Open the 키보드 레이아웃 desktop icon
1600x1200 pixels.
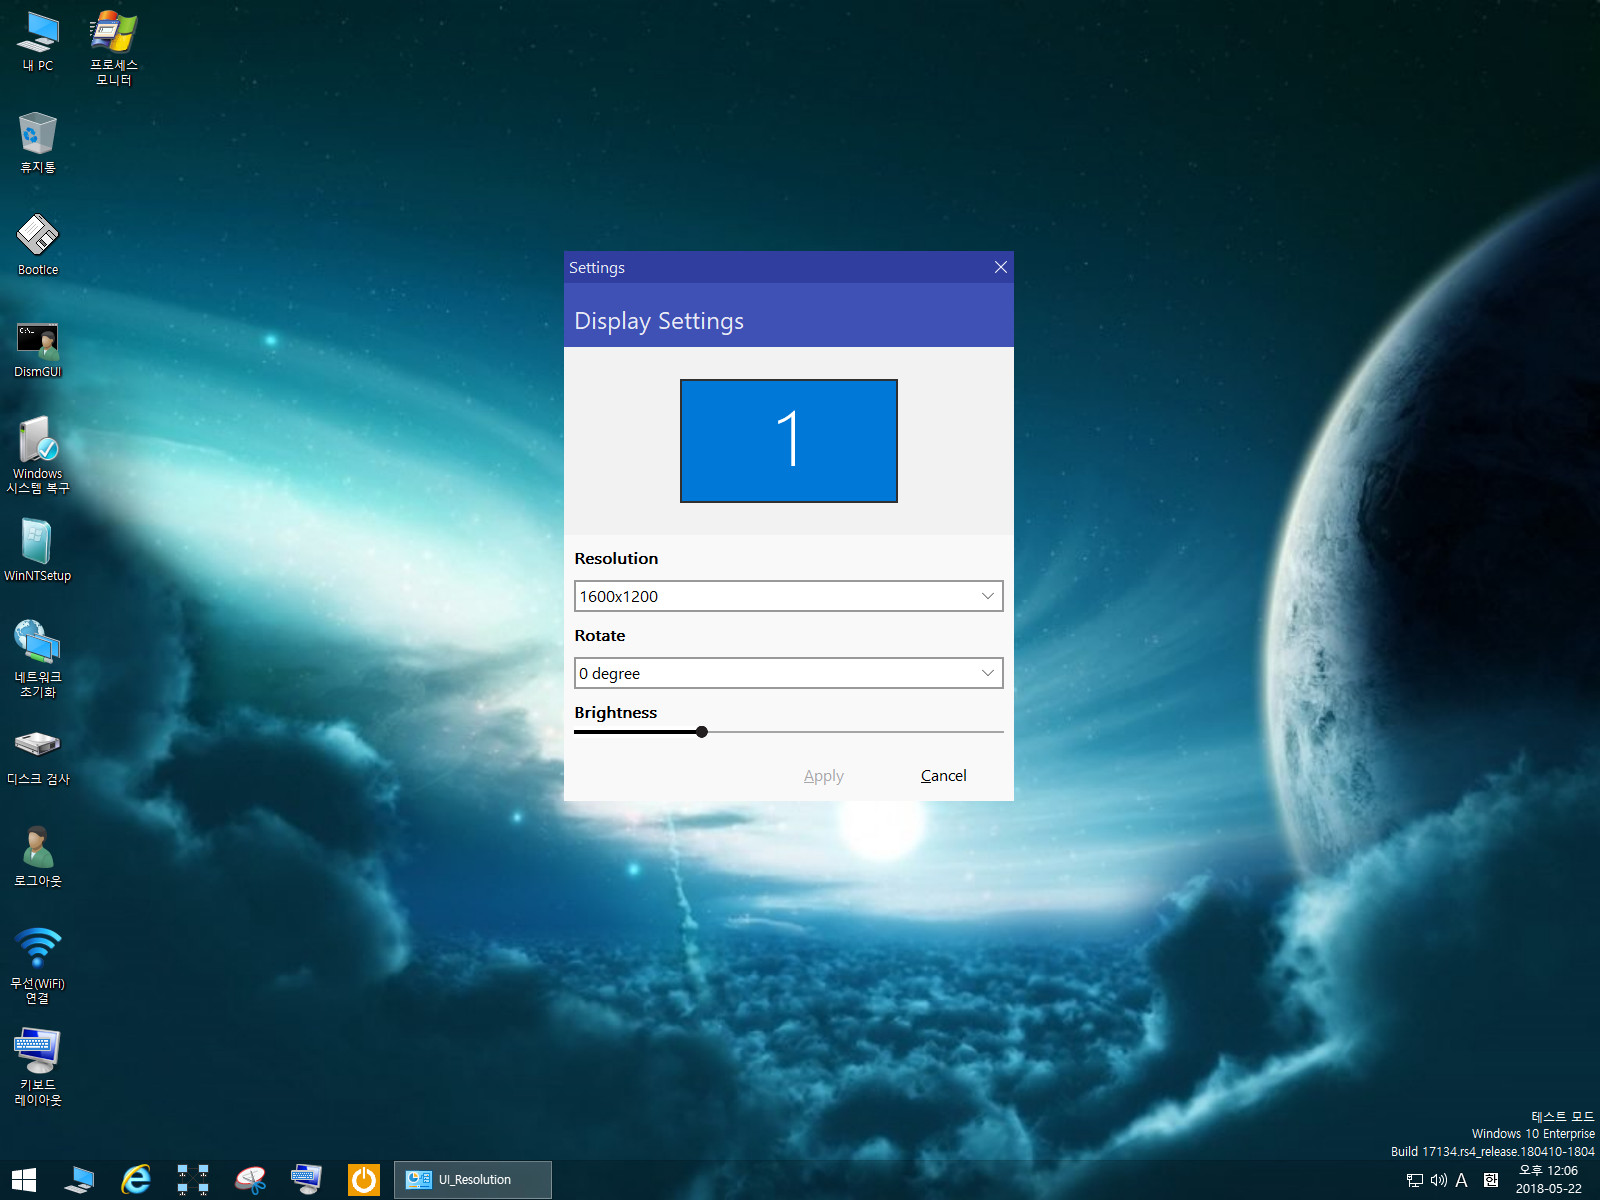click(38, 1067)
